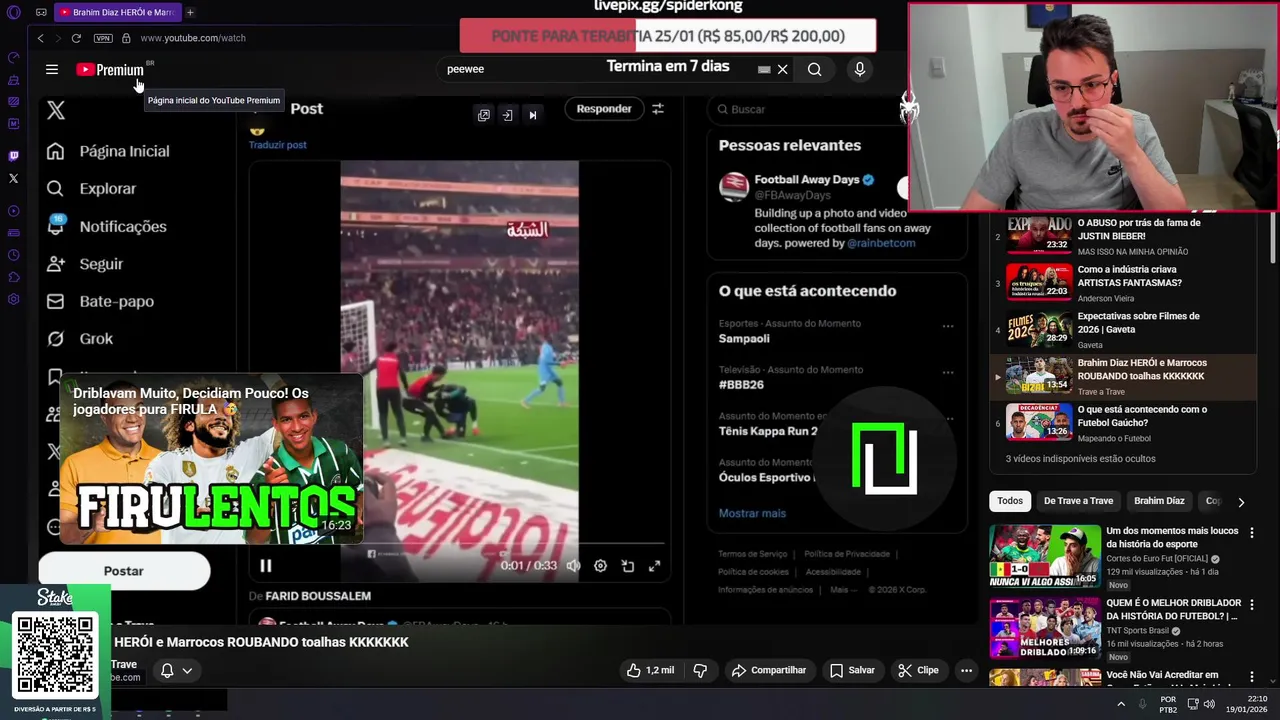Click the X logo in the post
1280x720 pixels.
click(56, 110)
